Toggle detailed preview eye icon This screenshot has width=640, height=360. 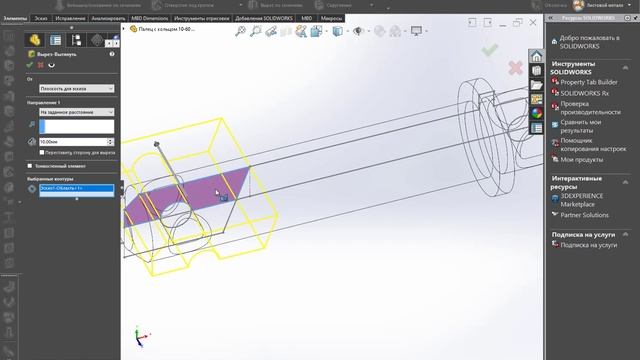click(51, 65)
